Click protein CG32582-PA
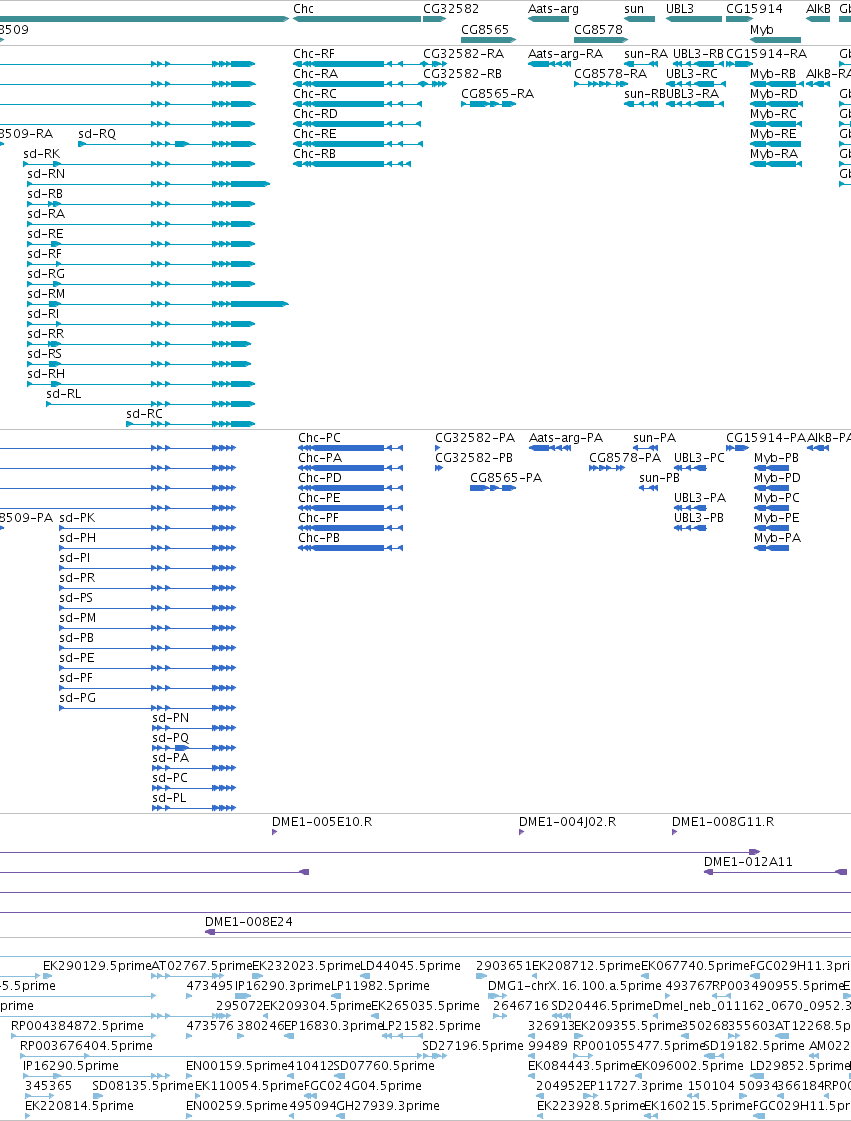Viewport: 851px width, 1121px height. [438, 448]
